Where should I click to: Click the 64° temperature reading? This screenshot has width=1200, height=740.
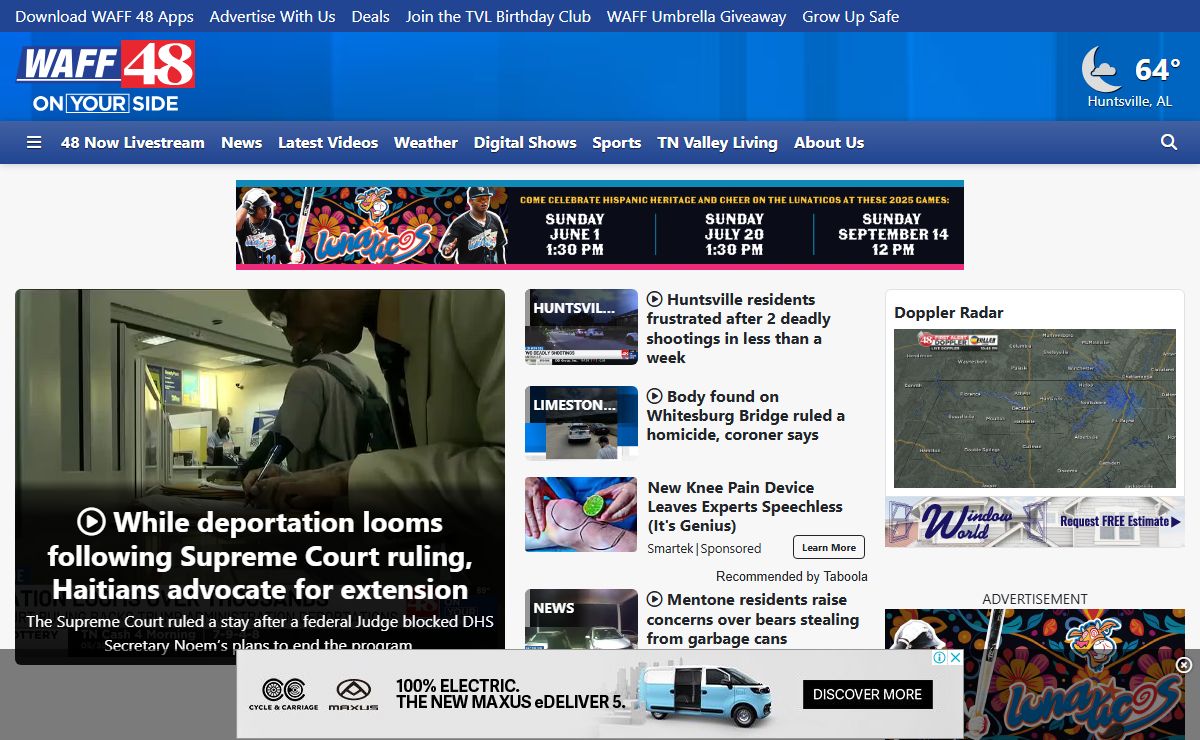(x=1158, y=69)
